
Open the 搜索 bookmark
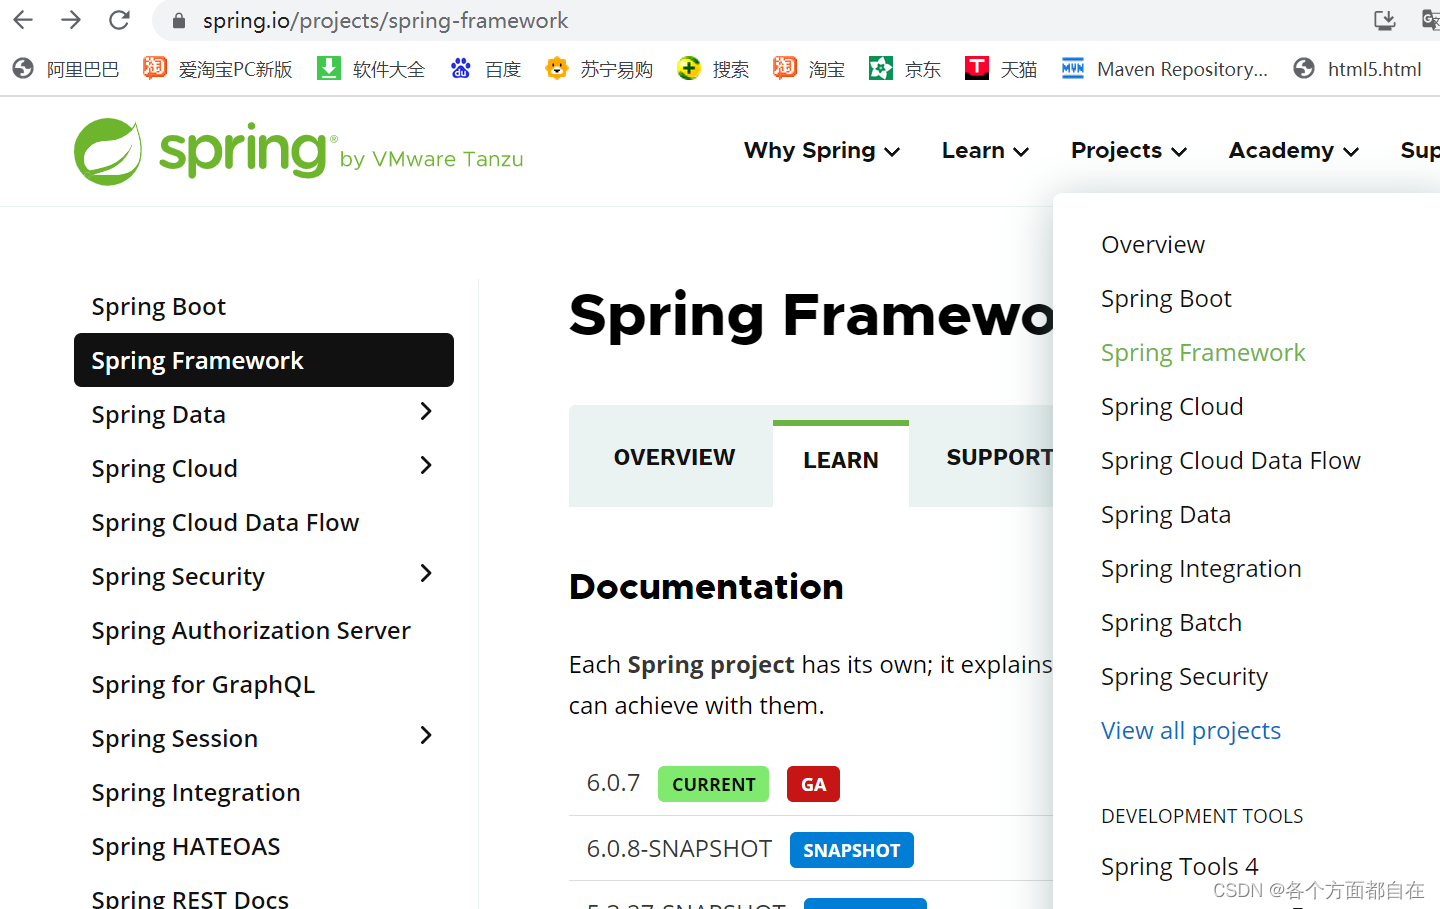coord(713,69)
